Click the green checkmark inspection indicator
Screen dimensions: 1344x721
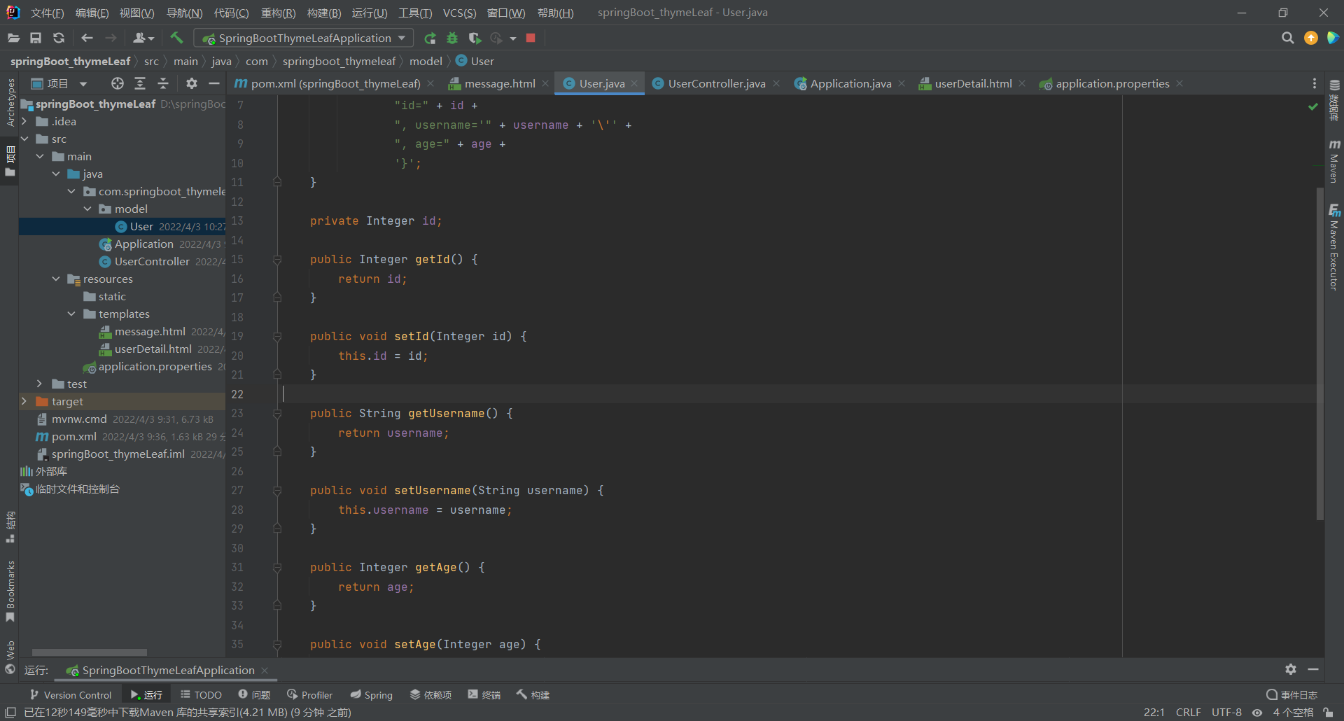[x=1313, y=106]
